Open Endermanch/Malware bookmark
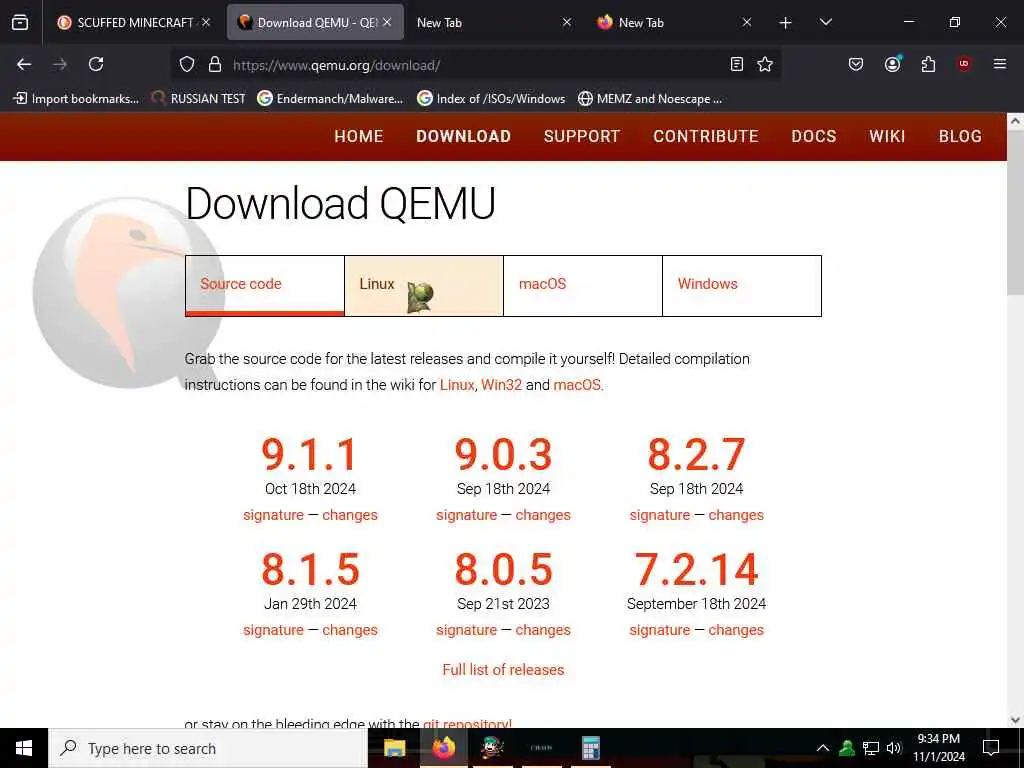 330,99
